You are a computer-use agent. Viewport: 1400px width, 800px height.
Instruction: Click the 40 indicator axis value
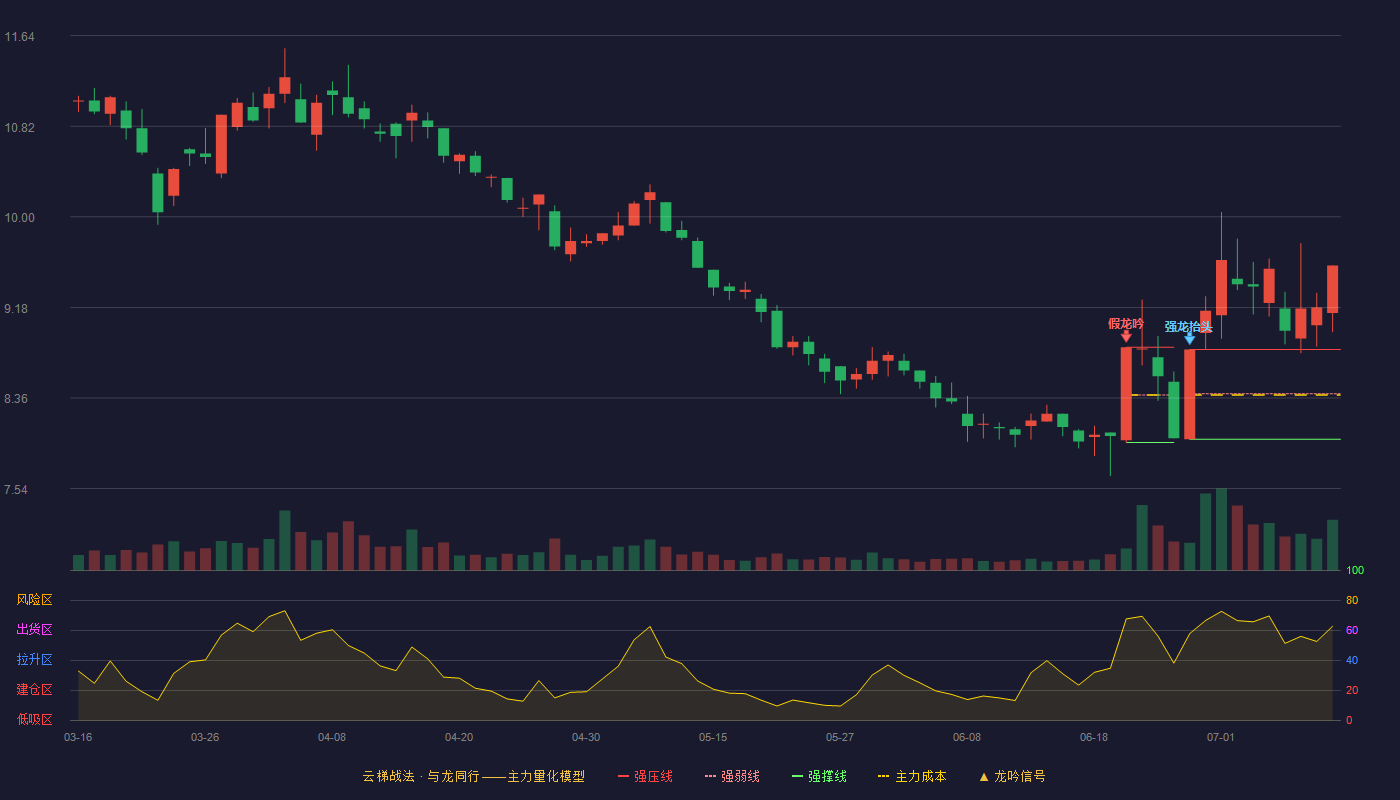[x=1352, y=660]
